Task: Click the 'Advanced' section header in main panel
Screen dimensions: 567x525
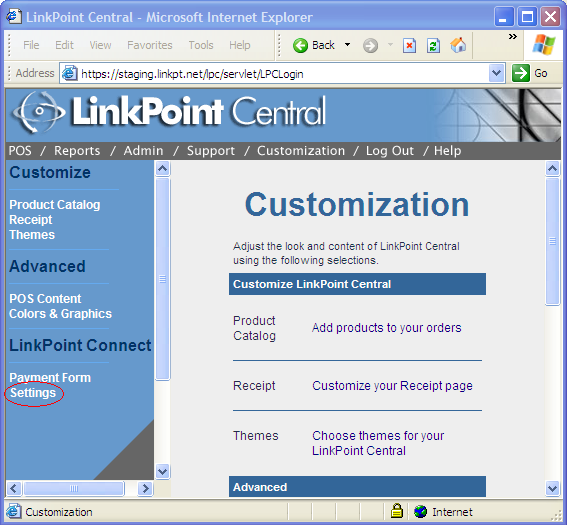Action: coord(357,487)
